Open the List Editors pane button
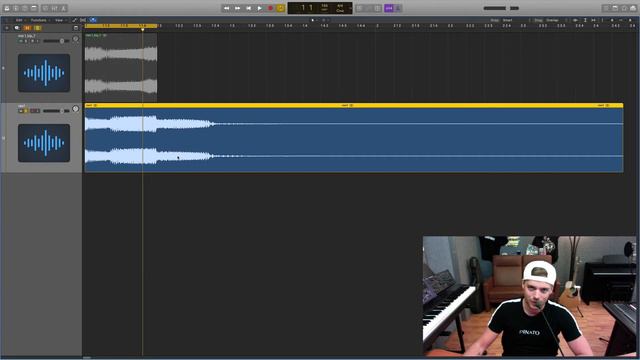 pyautogui.click(x=607, y=8)
